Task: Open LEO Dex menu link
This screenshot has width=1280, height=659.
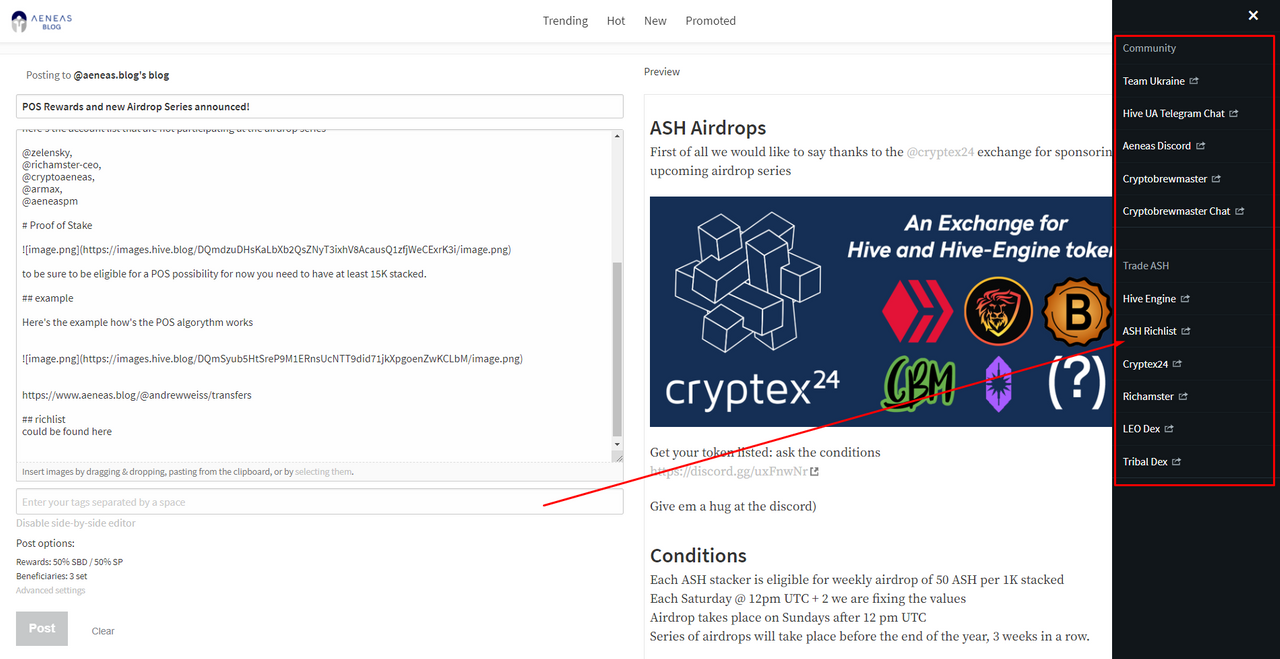Action: coord(1141,429)
